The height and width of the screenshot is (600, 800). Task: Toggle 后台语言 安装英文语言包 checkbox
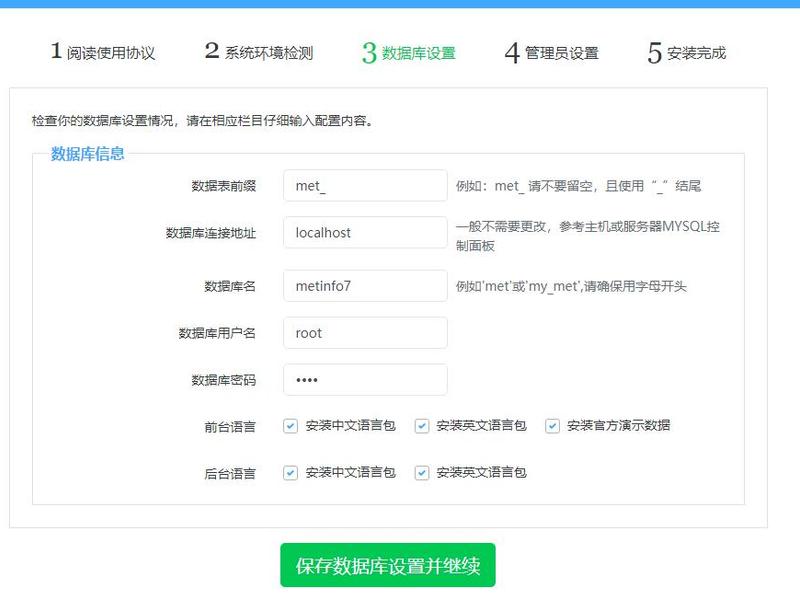[421, 473]
